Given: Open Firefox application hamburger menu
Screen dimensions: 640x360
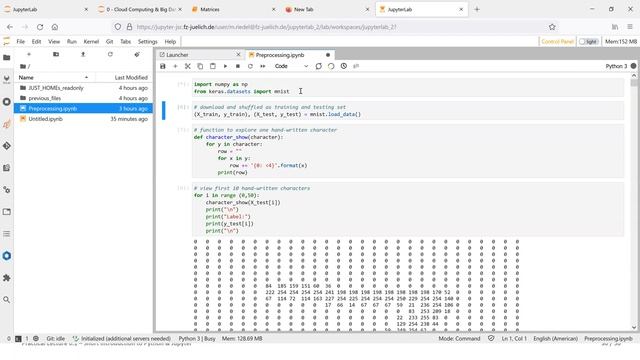Looking at the screenshot, I should point(630,27).
